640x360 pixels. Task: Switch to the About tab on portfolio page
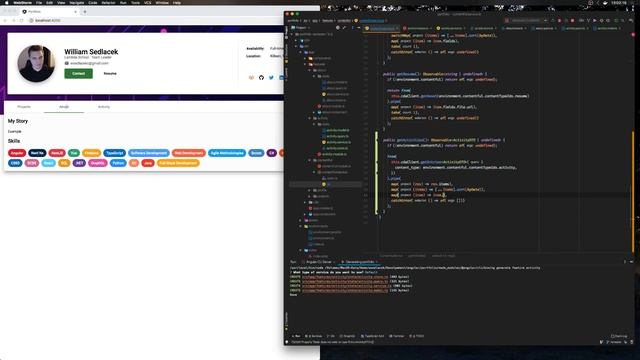pos(64,107)
